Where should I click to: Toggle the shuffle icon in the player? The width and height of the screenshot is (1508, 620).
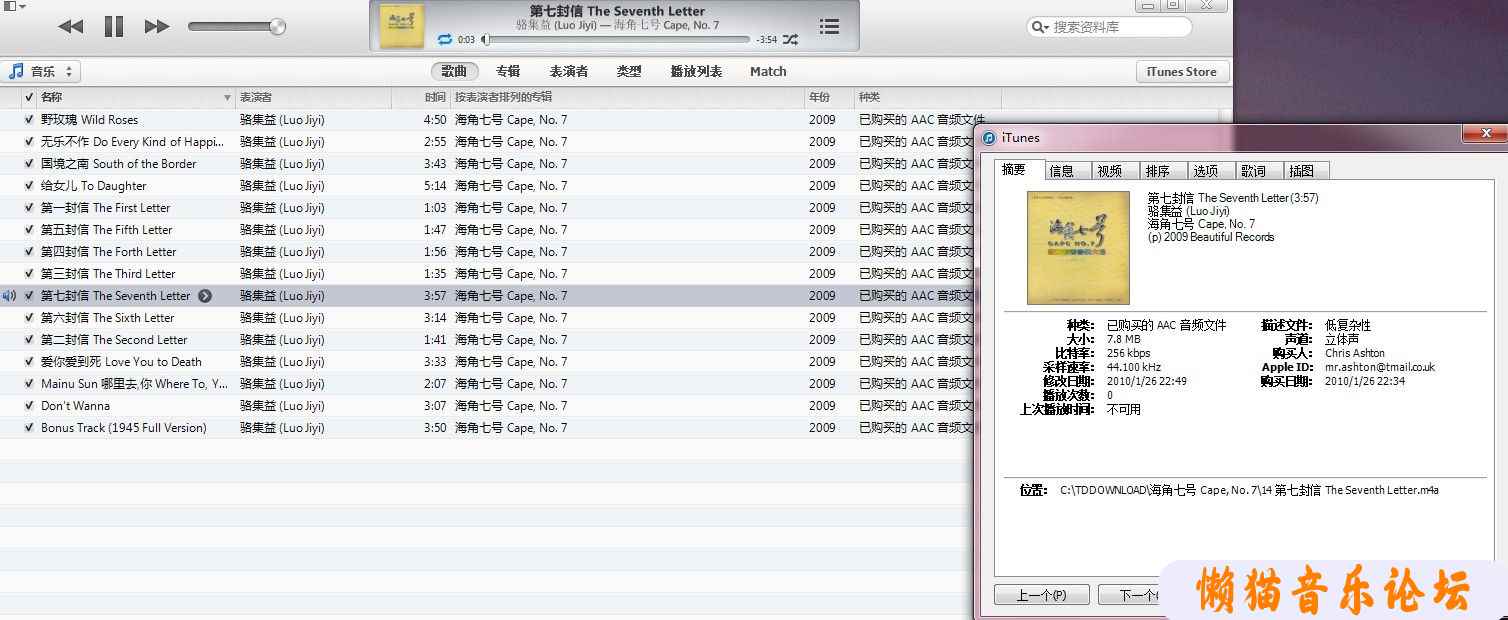(790, 40)
